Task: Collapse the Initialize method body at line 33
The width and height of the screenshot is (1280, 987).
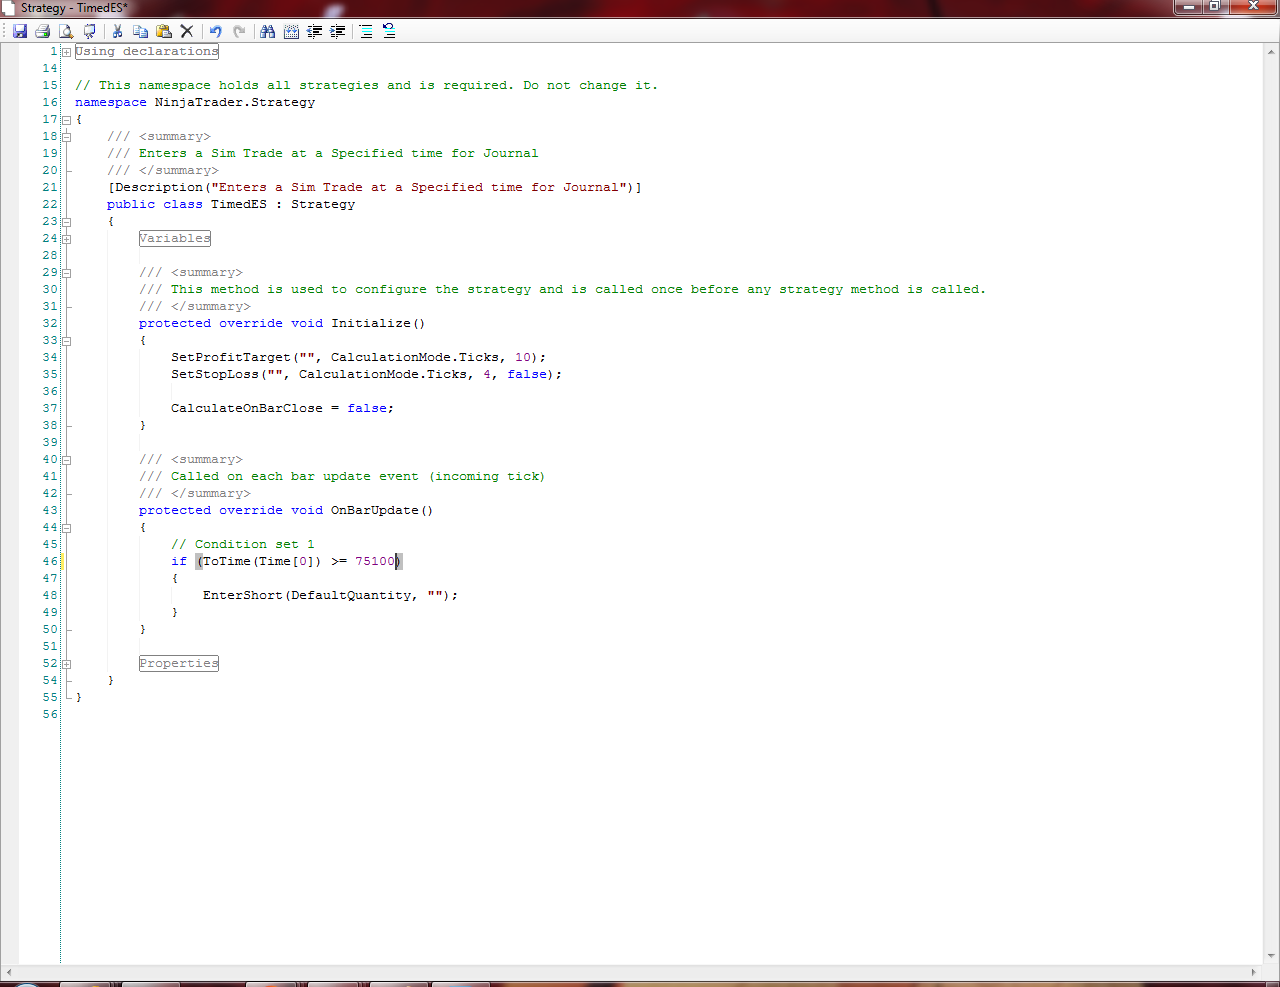Action: [66, 341]
